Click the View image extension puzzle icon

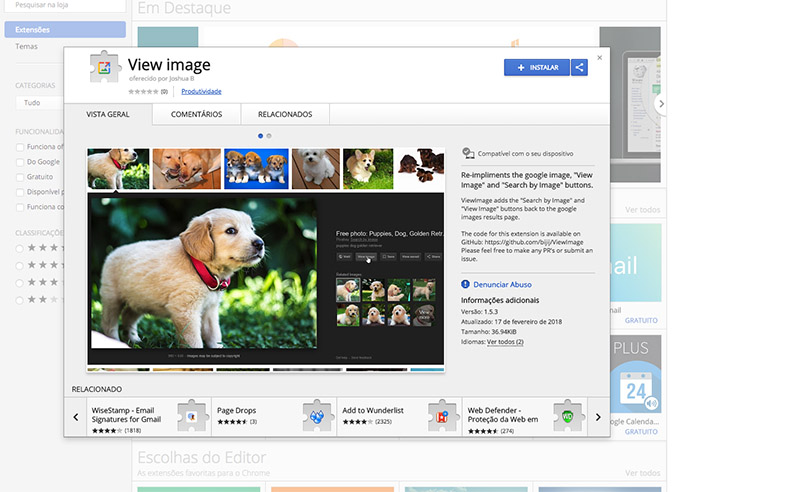click(104, 67)
